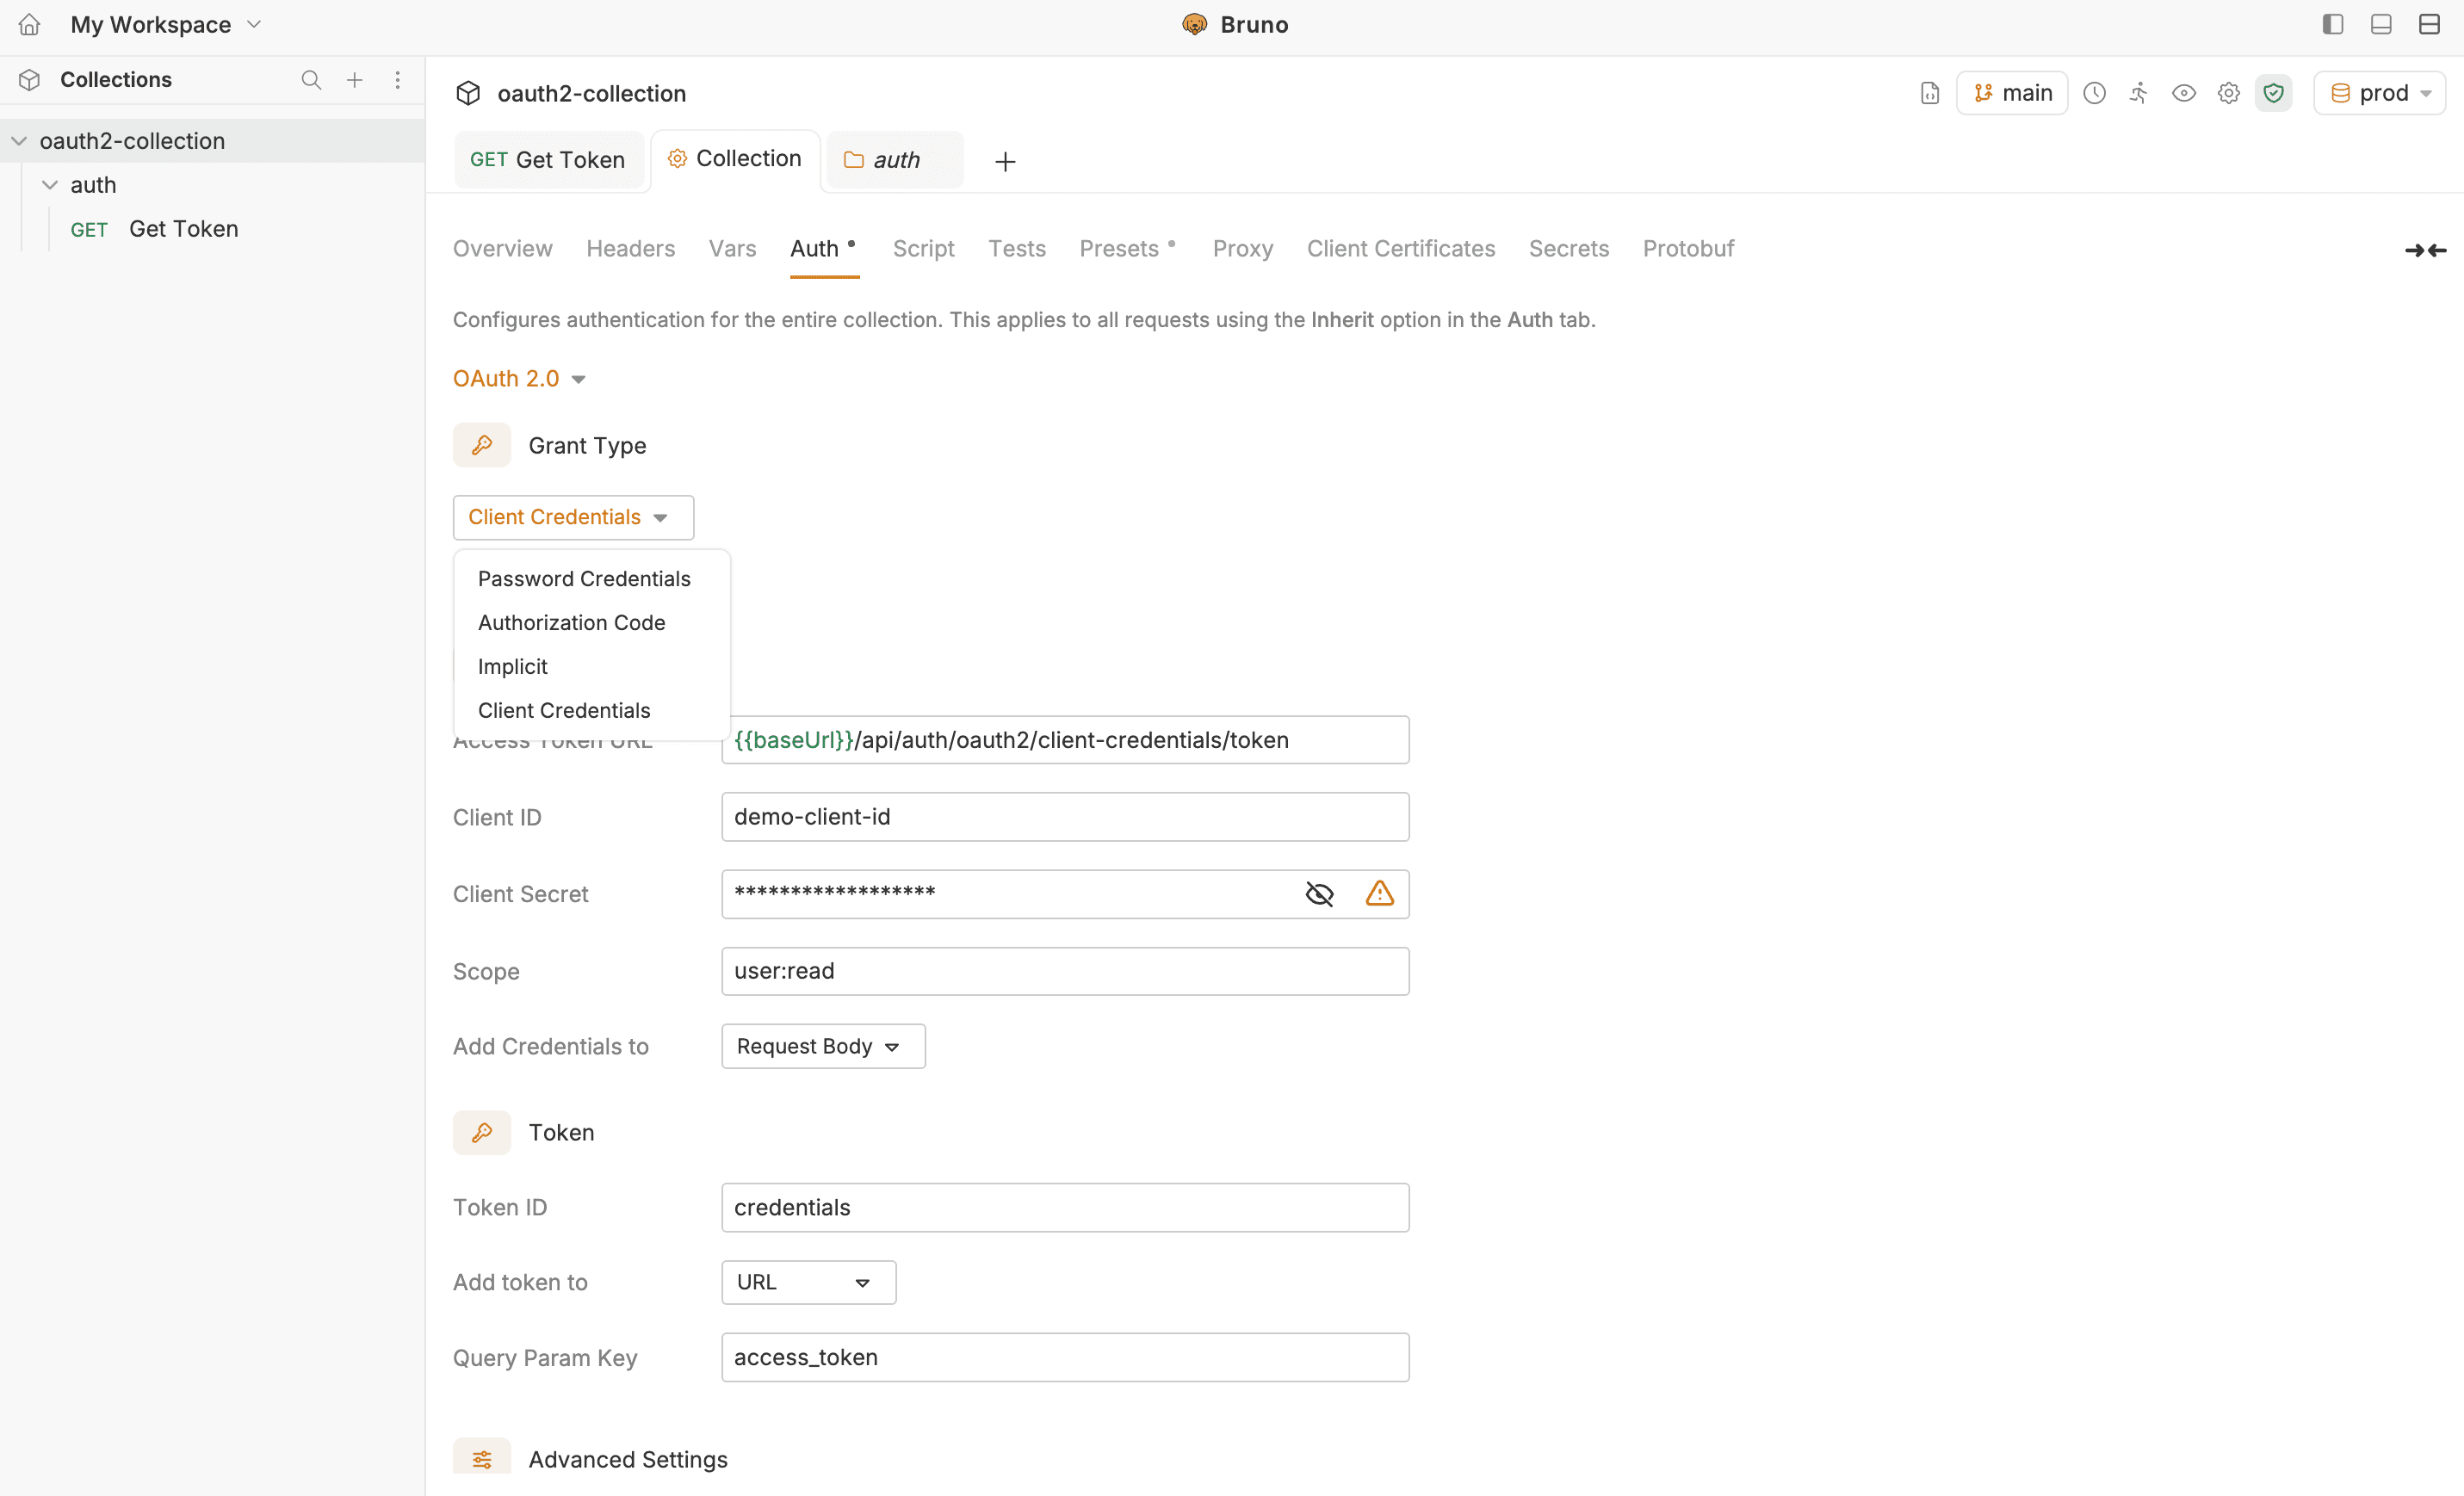Viewport: 2464px width, 1496px height.
Task: Click the Home icon in the top left
Action: point(28,24)
